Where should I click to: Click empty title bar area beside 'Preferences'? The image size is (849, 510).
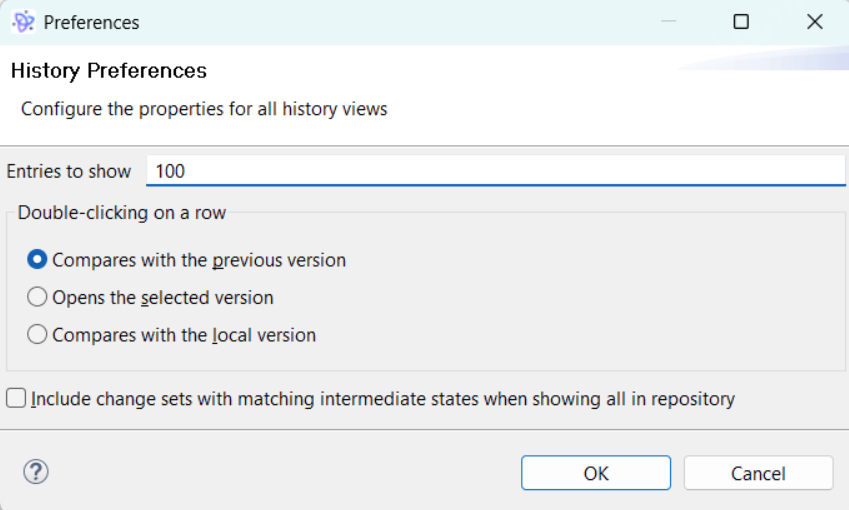pyautogui.click(x=400, y=22)
